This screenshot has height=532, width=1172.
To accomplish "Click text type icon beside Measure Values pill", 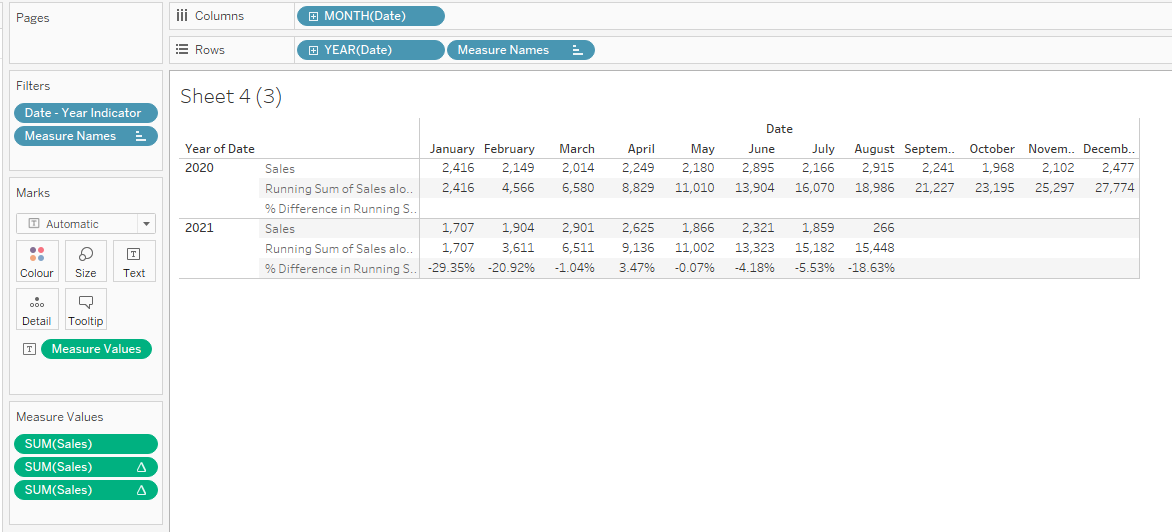I will click(x=29, y=349).
